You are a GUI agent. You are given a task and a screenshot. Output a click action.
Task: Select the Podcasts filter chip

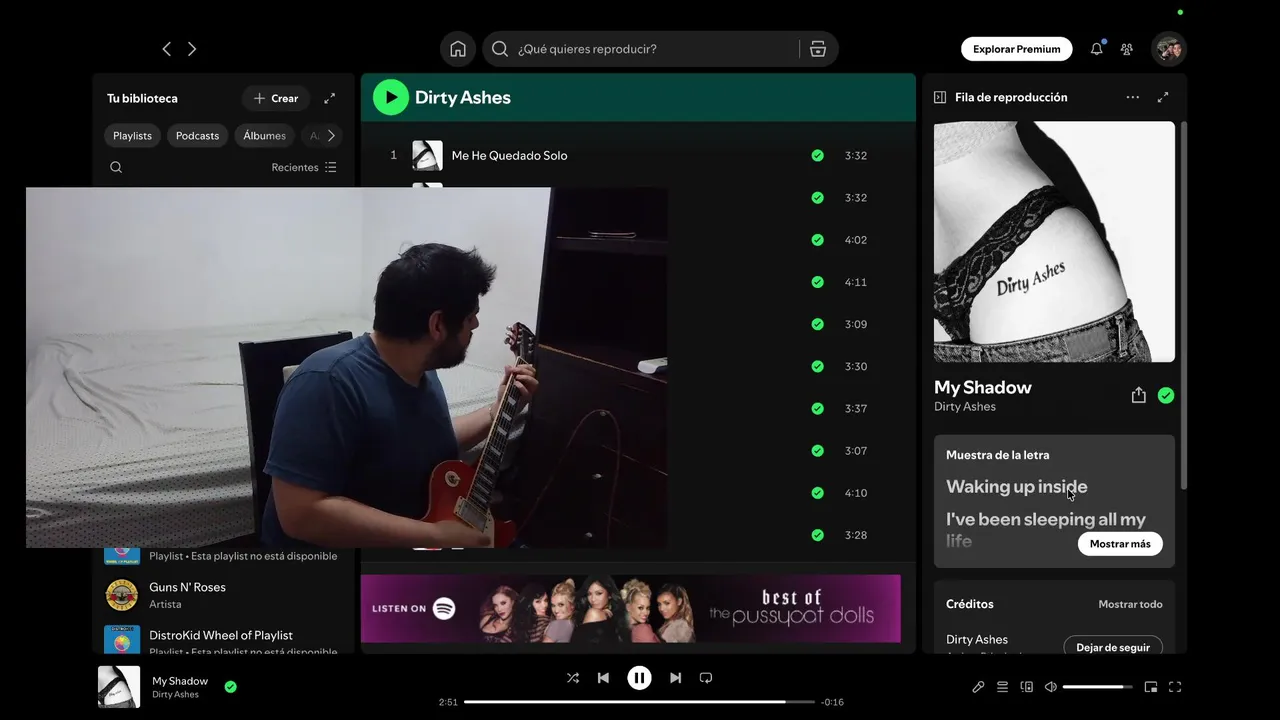click(x=197, y=135)
